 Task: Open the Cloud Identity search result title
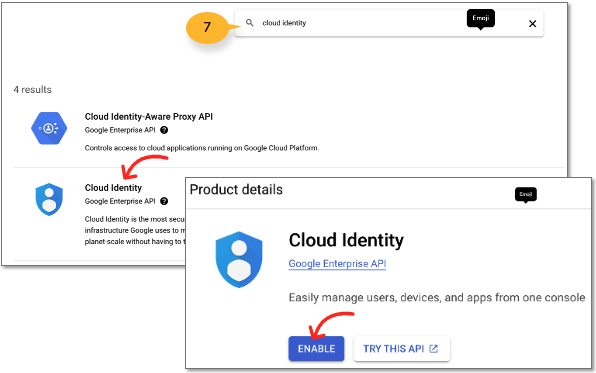pos(113,187)
